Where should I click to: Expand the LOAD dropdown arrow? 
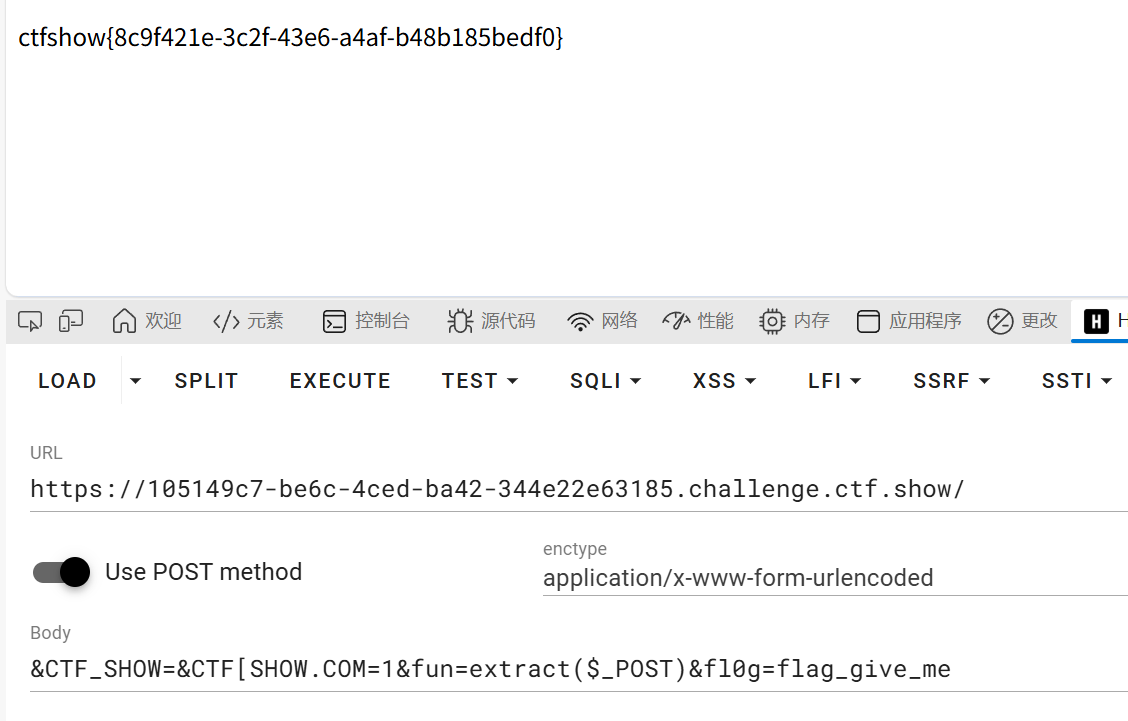click(136, 381)
